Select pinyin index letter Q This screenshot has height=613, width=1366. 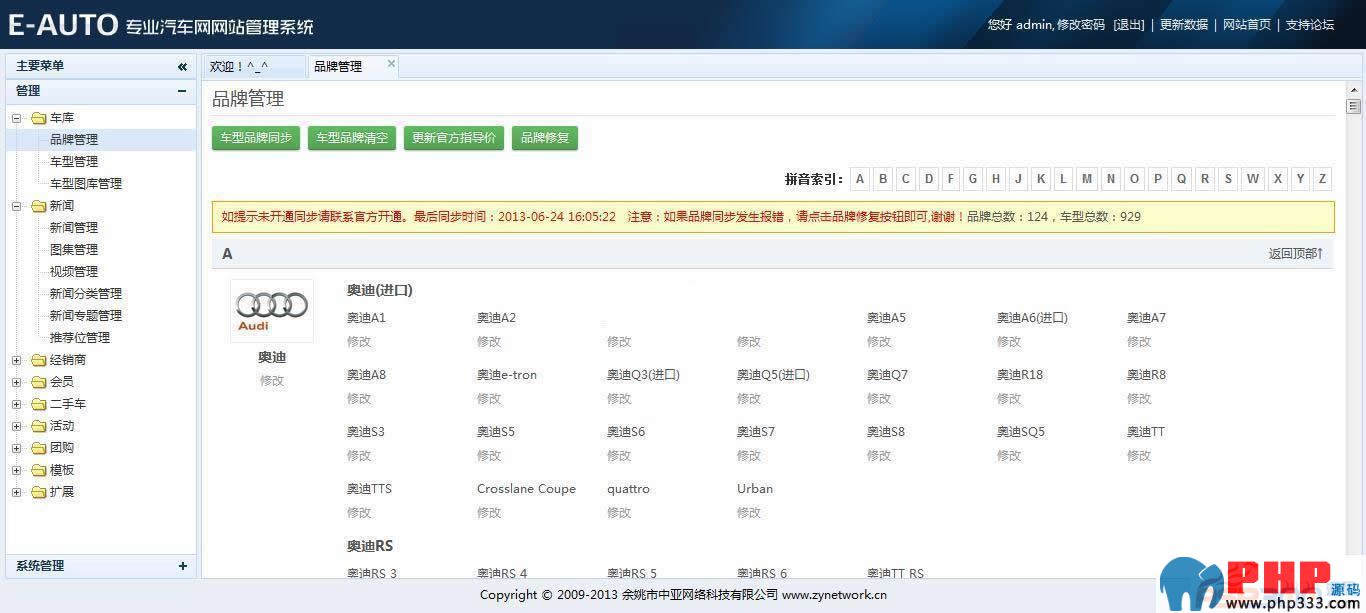click(x=1181, y=179)
